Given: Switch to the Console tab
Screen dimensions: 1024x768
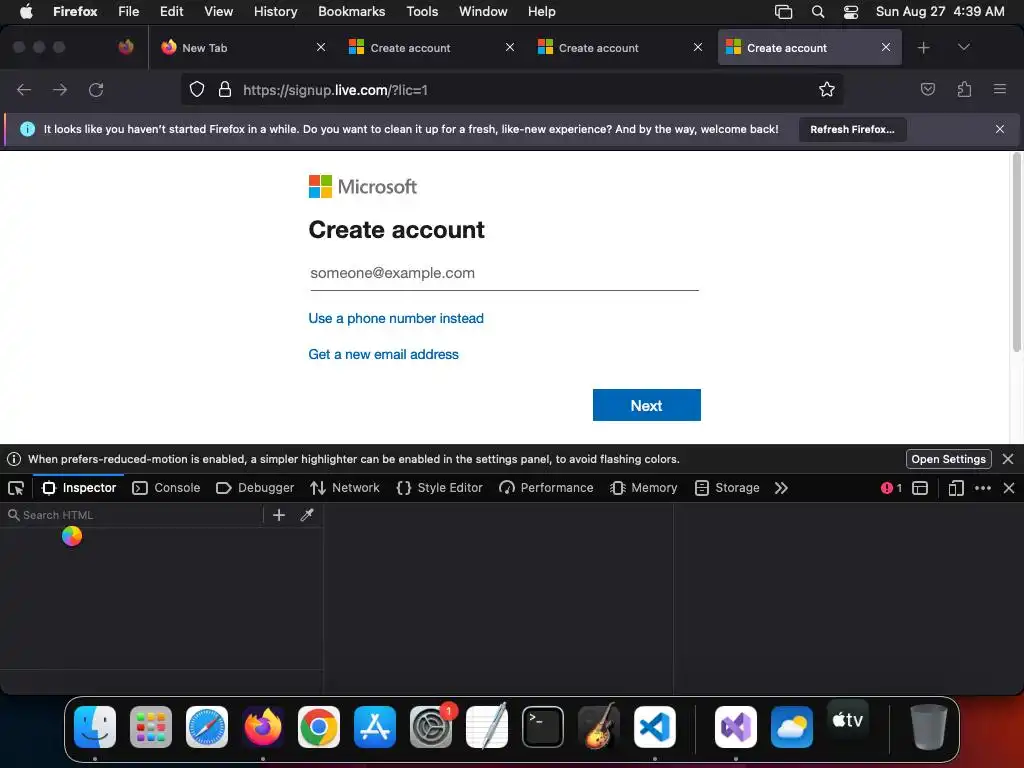Looking at the screenshot, I should click(166, 488).
